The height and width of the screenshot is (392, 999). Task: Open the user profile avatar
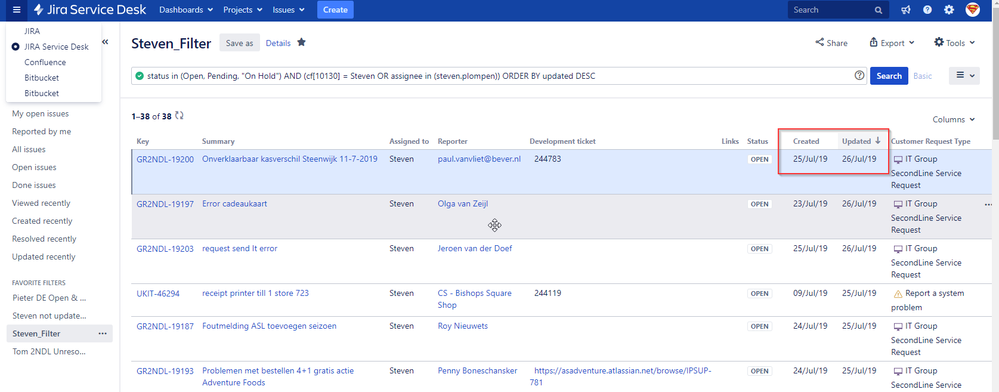point(972,10)
